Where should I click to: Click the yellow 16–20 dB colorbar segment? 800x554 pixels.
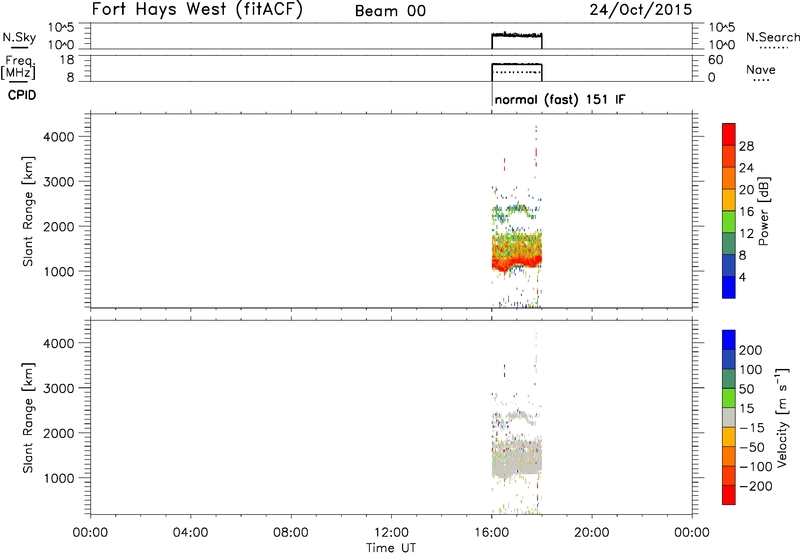(x=729, y=200)
